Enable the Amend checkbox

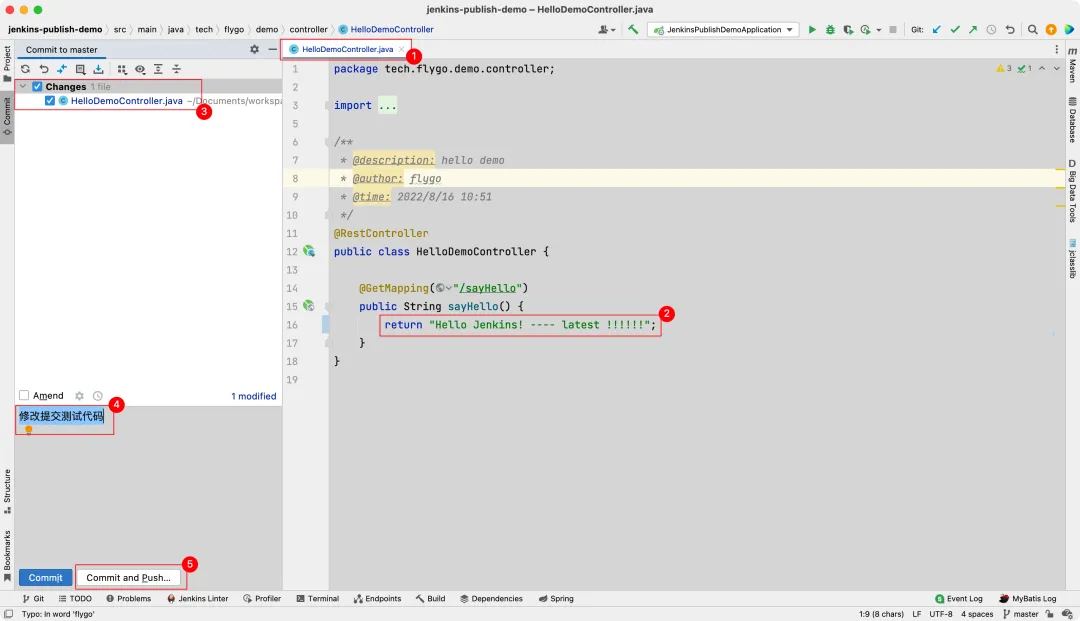tap(24, 395)
